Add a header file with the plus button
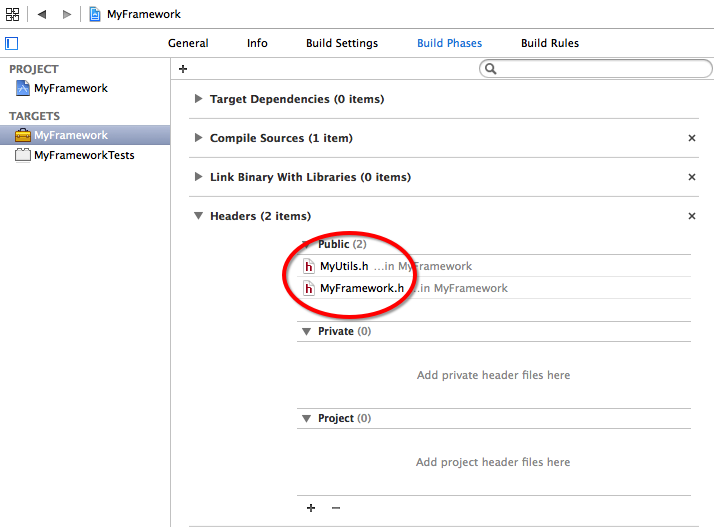This screenshot has height=527, width=714. 311,508
